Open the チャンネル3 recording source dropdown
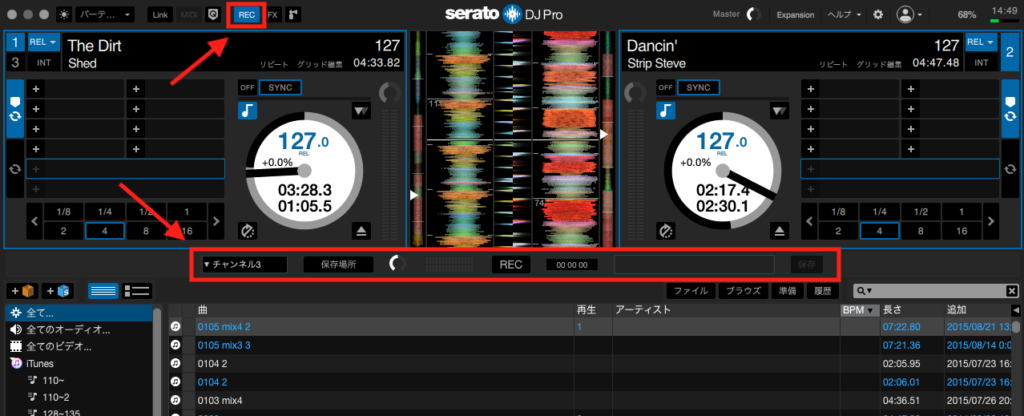The image size is (1024, 416). [244, 264]
